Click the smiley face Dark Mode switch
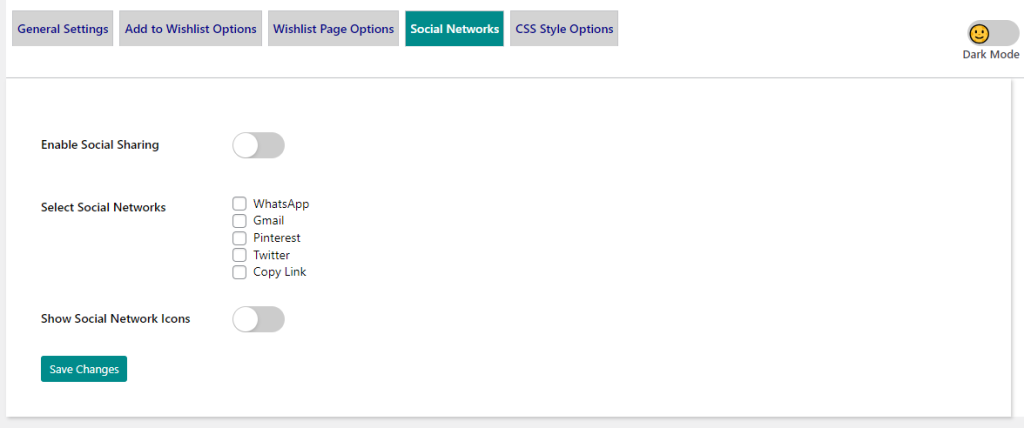 pos(992,33)
